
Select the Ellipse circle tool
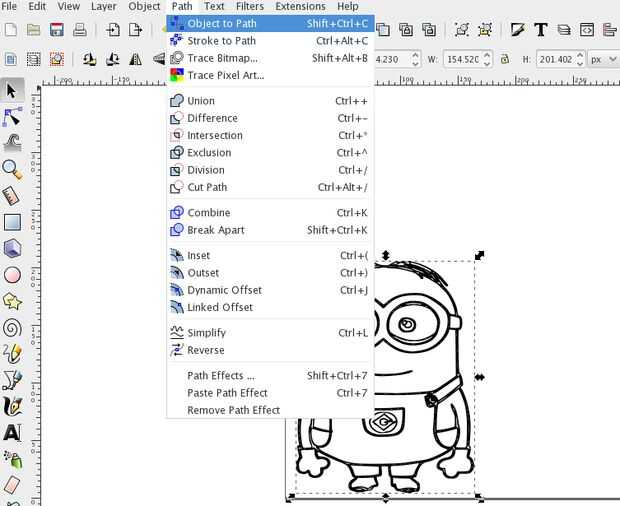coord(12,275)
